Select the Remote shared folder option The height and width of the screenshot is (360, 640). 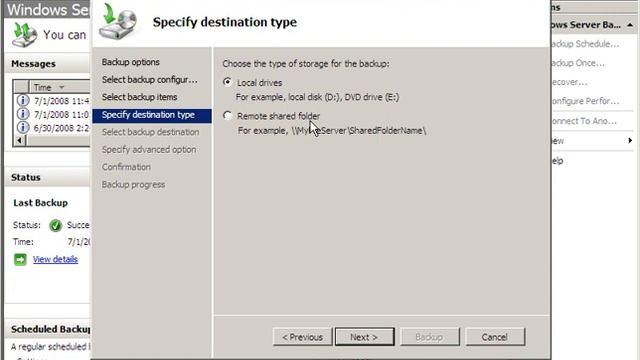[227, 116]
